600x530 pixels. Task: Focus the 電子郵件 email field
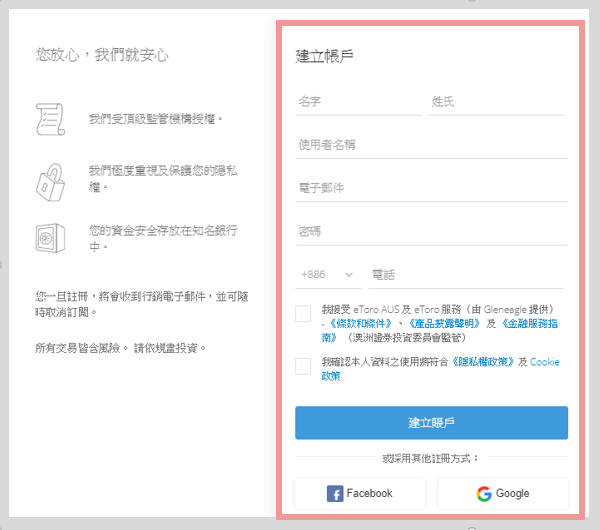click(431, 189)
